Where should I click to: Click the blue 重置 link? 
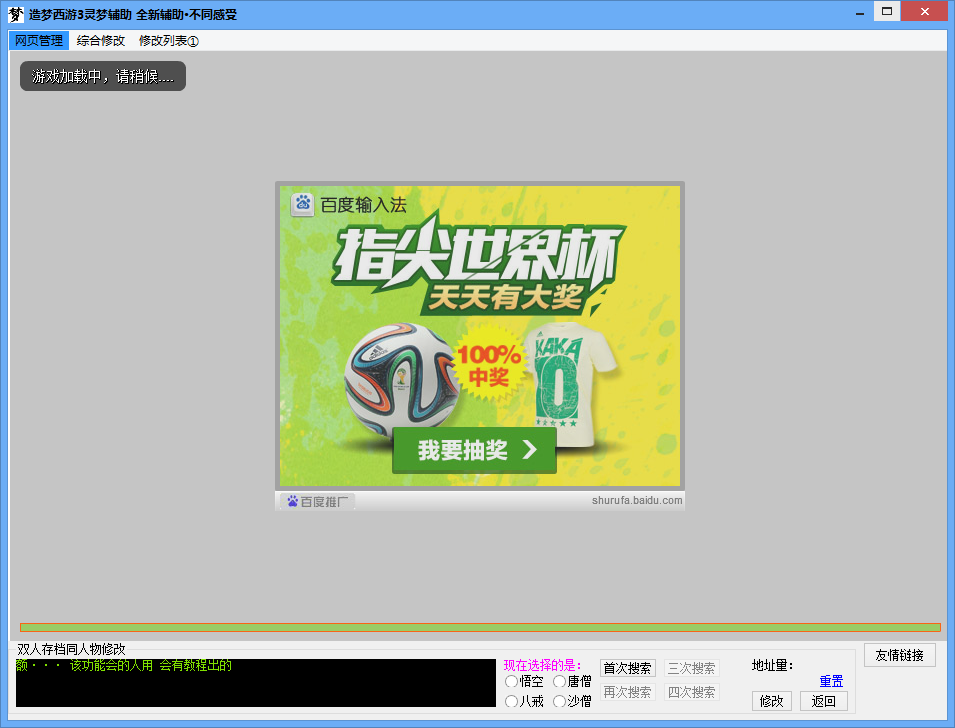pos(831,681)
